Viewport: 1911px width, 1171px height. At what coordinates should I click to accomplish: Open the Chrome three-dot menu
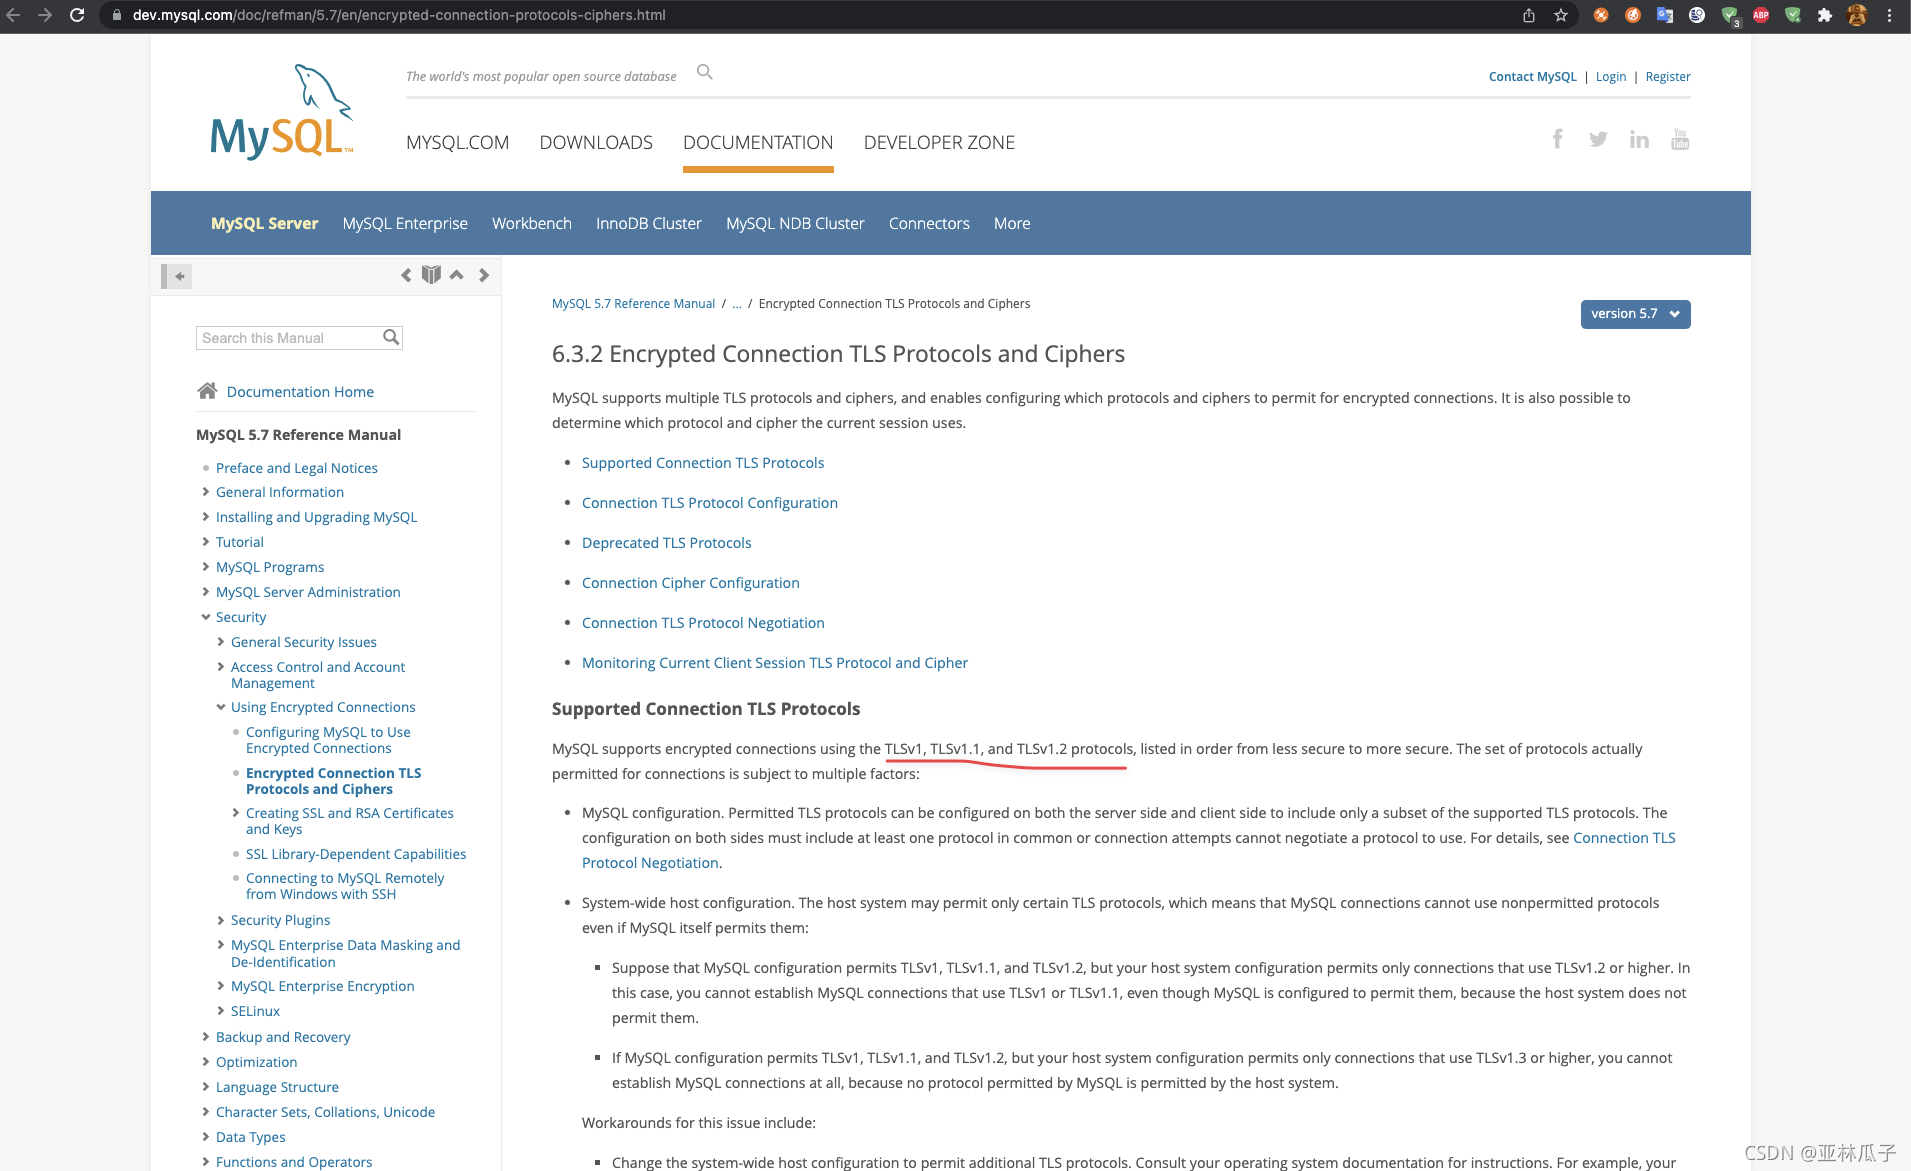1889,15
